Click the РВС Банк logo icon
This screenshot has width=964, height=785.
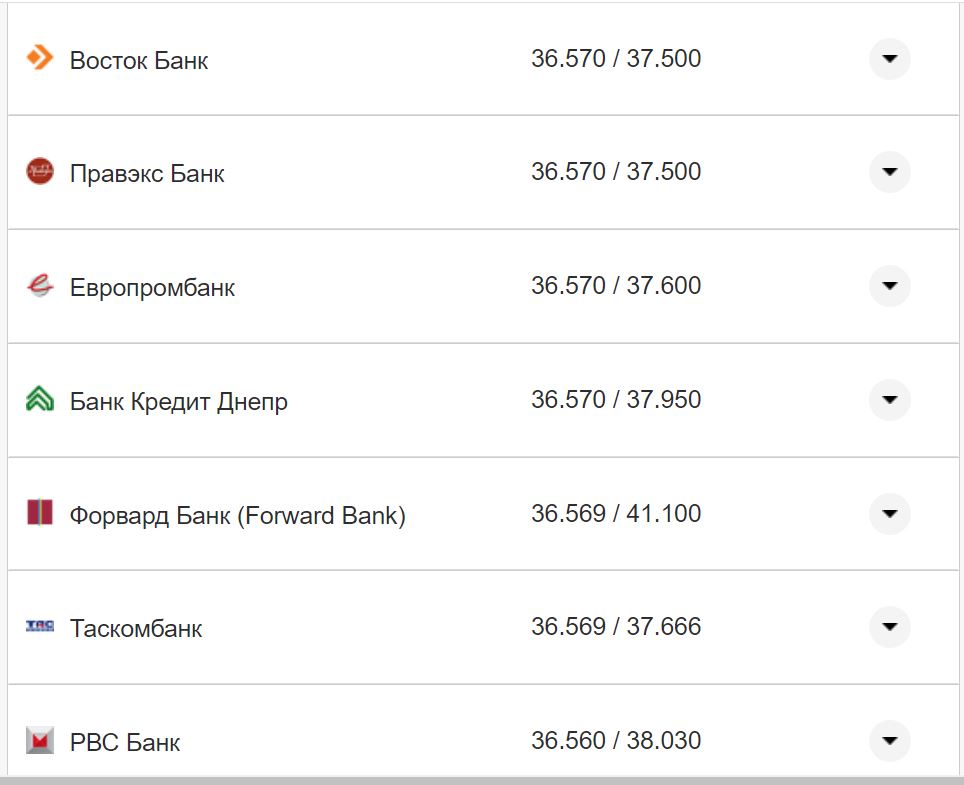pyautogui.click(x=40, y=741)
